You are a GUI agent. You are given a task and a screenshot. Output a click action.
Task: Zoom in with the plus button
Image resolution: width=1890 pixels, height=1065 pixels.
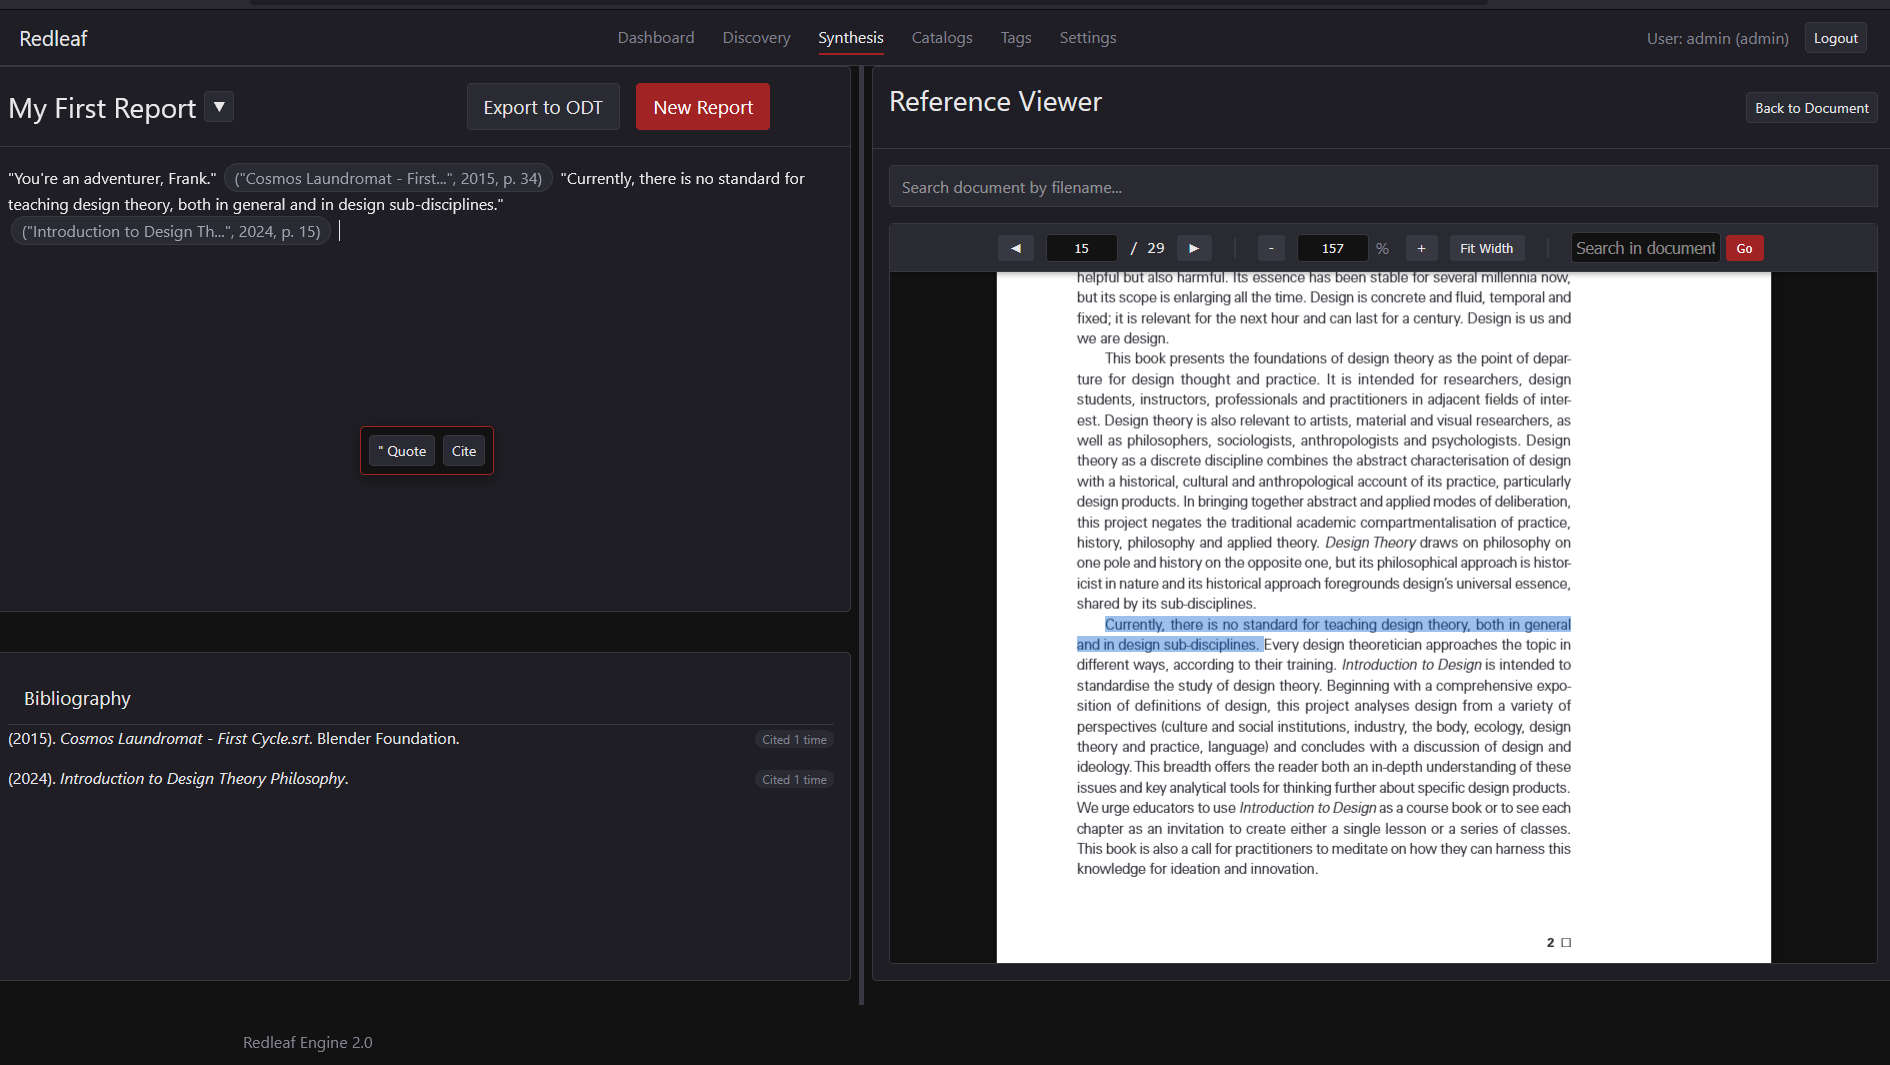(x=1421, y=248)
